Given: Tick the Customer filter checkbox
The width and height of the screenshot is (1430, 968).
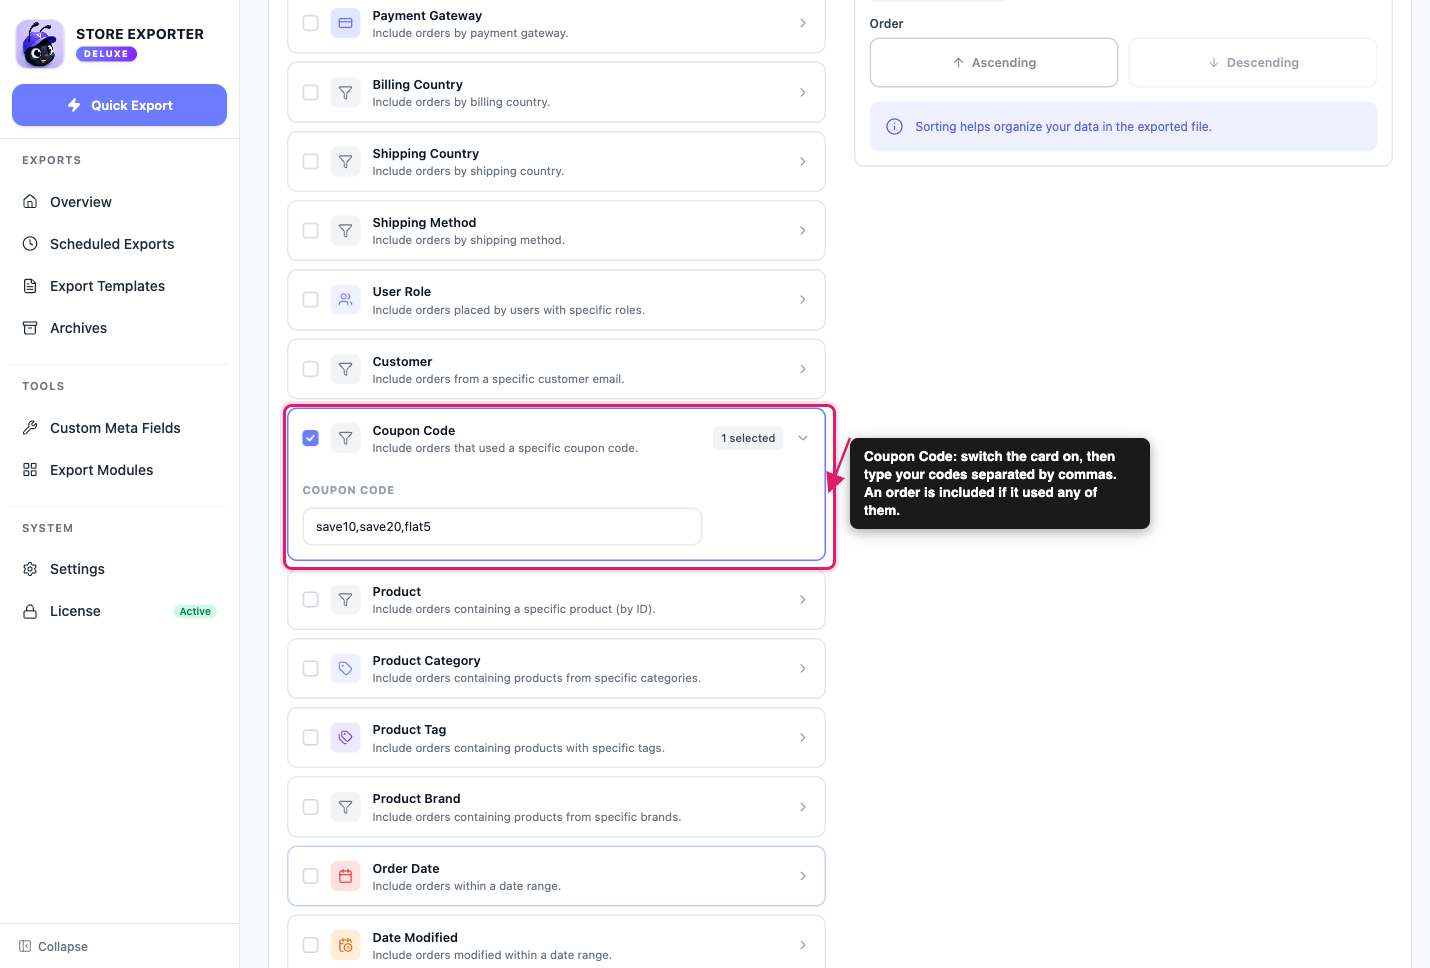Looking at the screenshot, I should pos(311,369).
